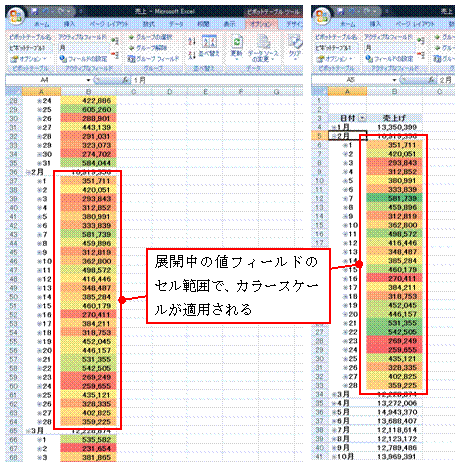Toggle the expand button beside day 30
This screenshot has width=461, height=464.
(39, 154)
